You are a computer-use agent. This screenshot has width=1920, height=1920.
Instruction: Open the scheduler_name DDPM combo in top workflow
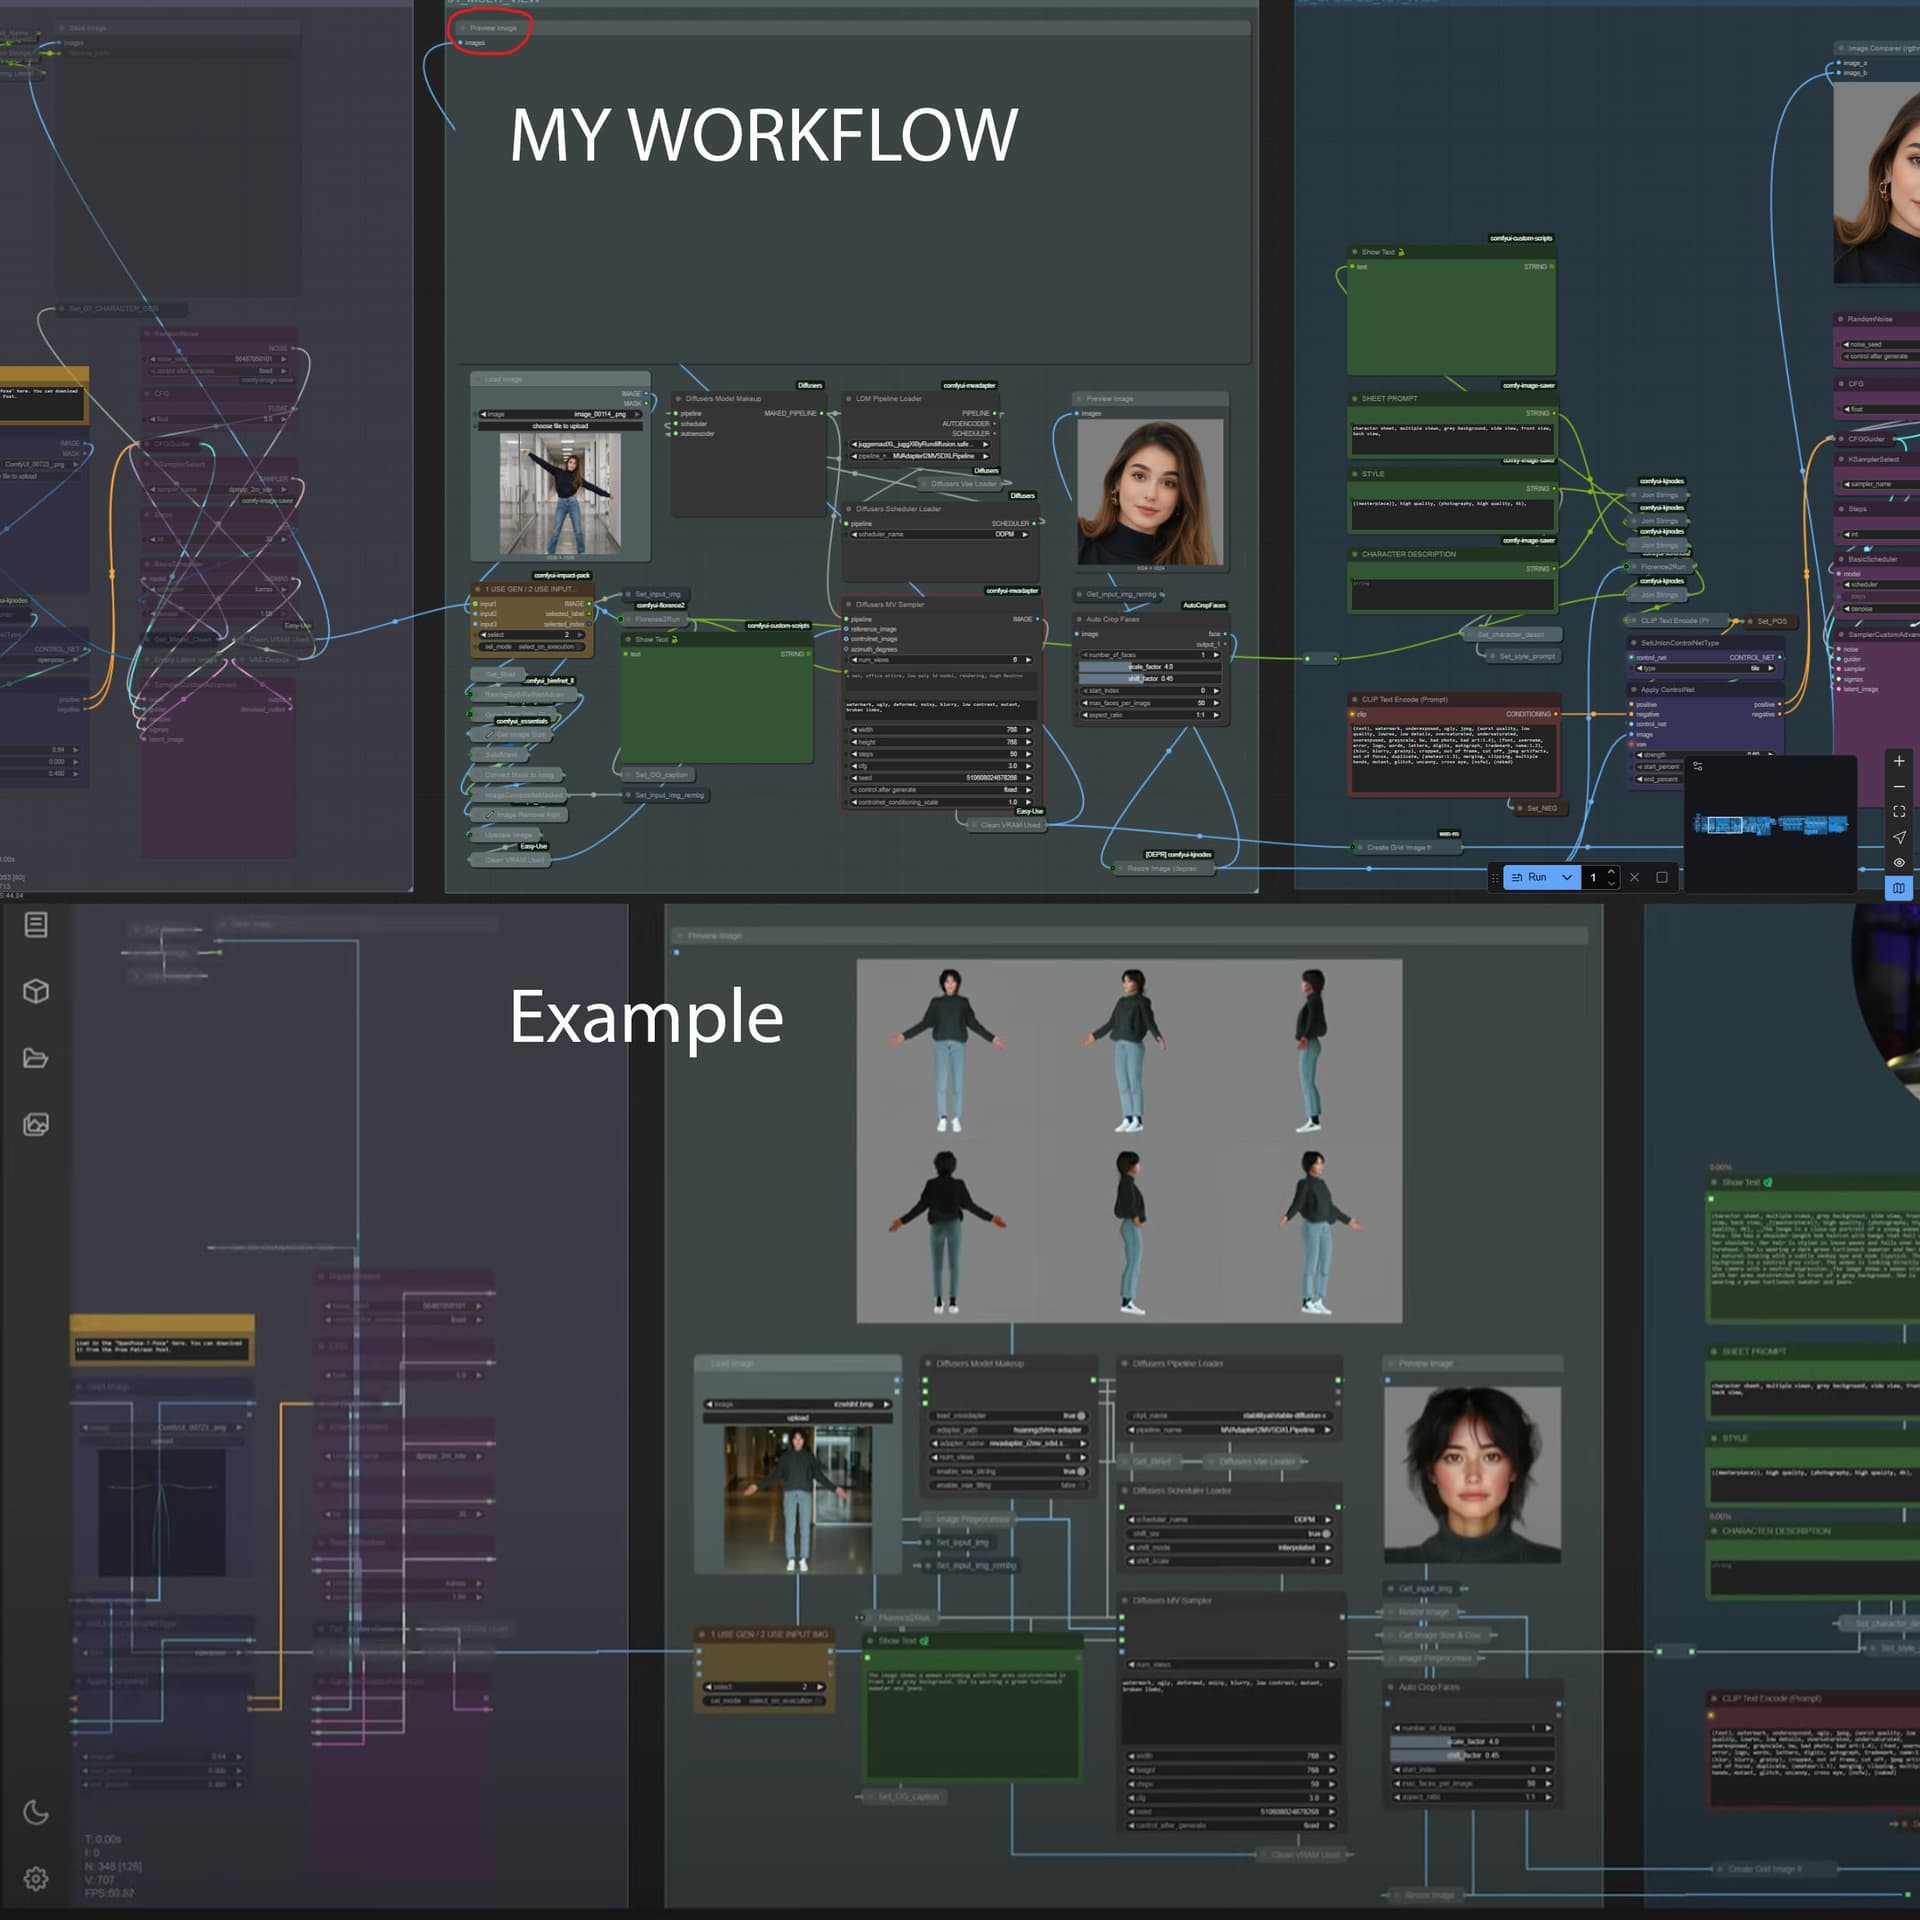click(x=938, y=534)
